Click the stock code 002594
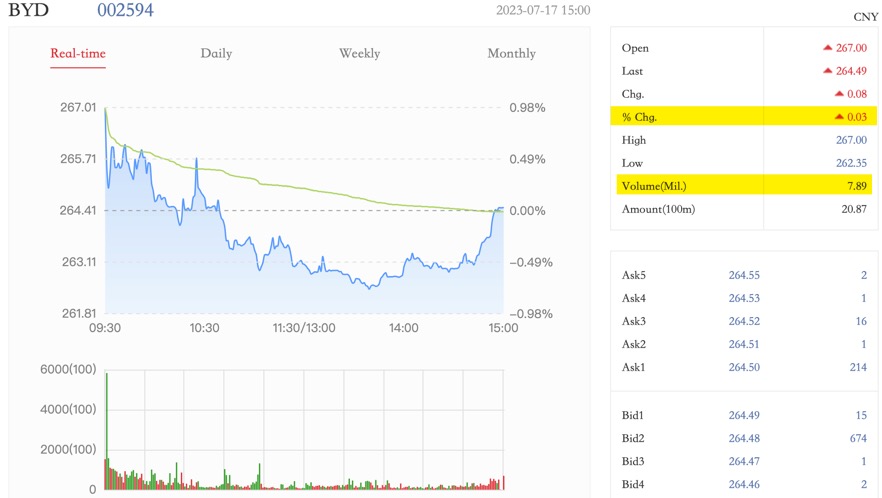882x498 pixels. click(126, 11)
